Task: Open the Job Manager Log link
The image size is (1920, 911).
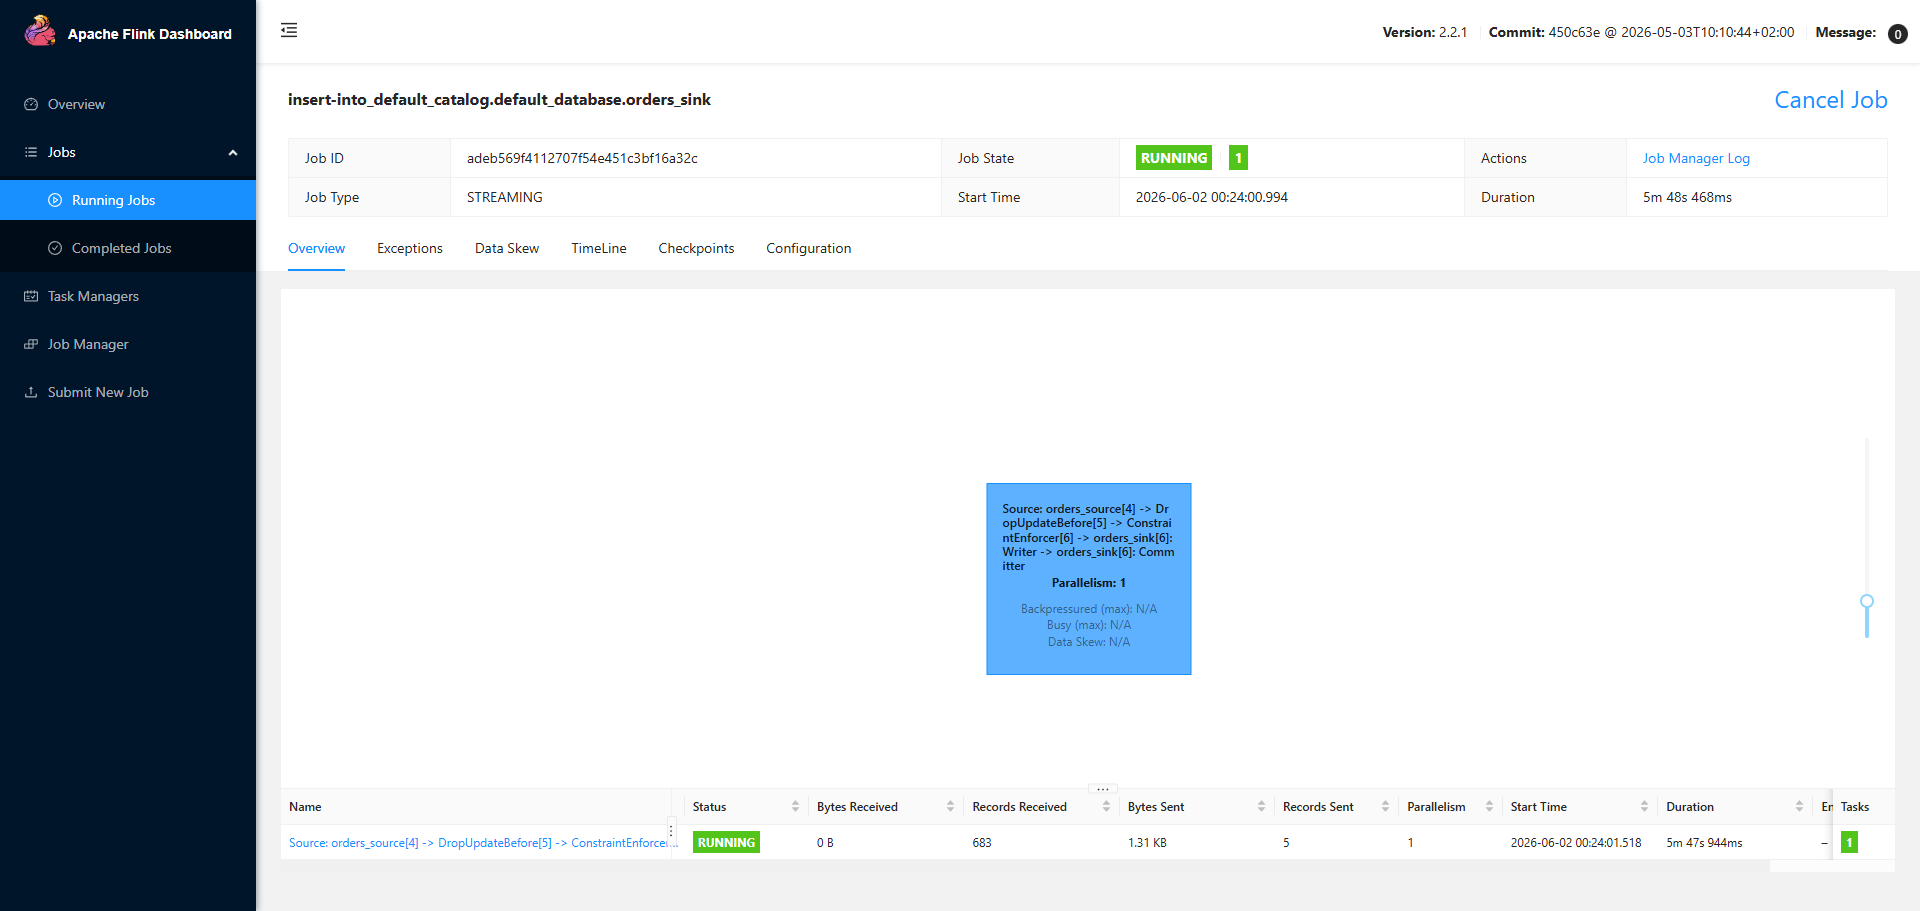Action: (x=1696, y=158)
